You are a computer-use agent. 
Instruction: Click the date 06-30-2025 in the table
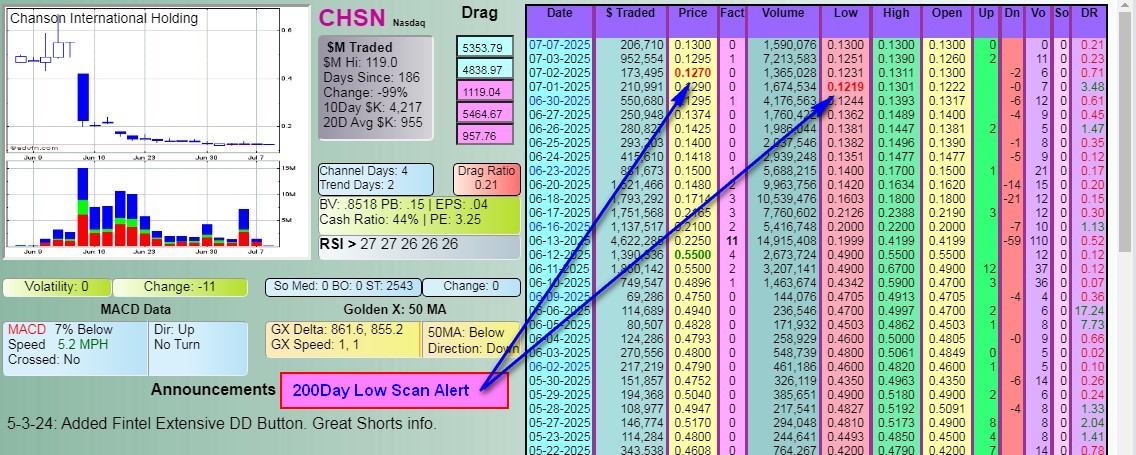559,100
